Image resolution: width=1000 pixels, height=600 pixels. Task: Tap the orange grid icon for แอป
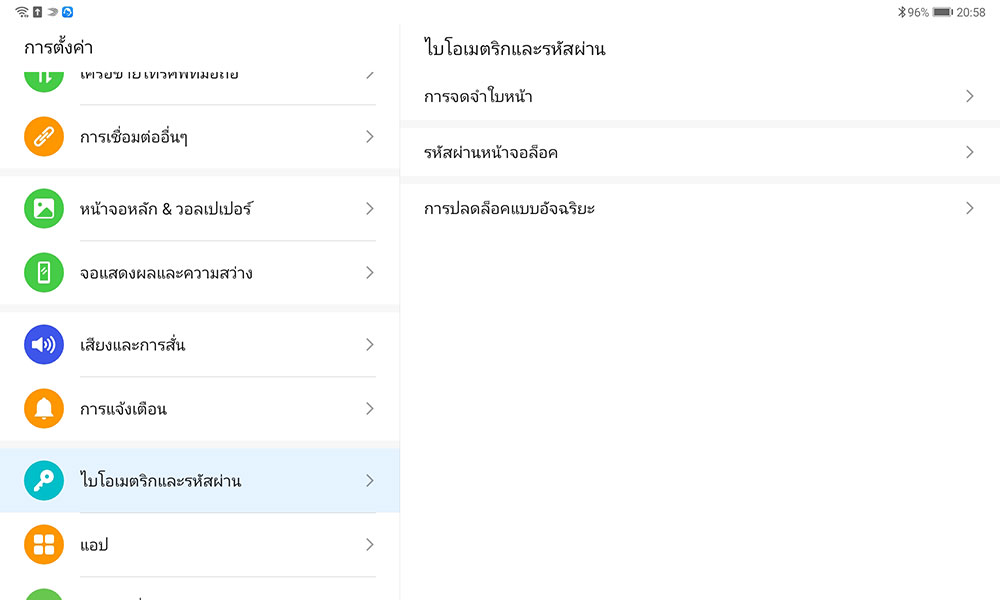[44, 544]
